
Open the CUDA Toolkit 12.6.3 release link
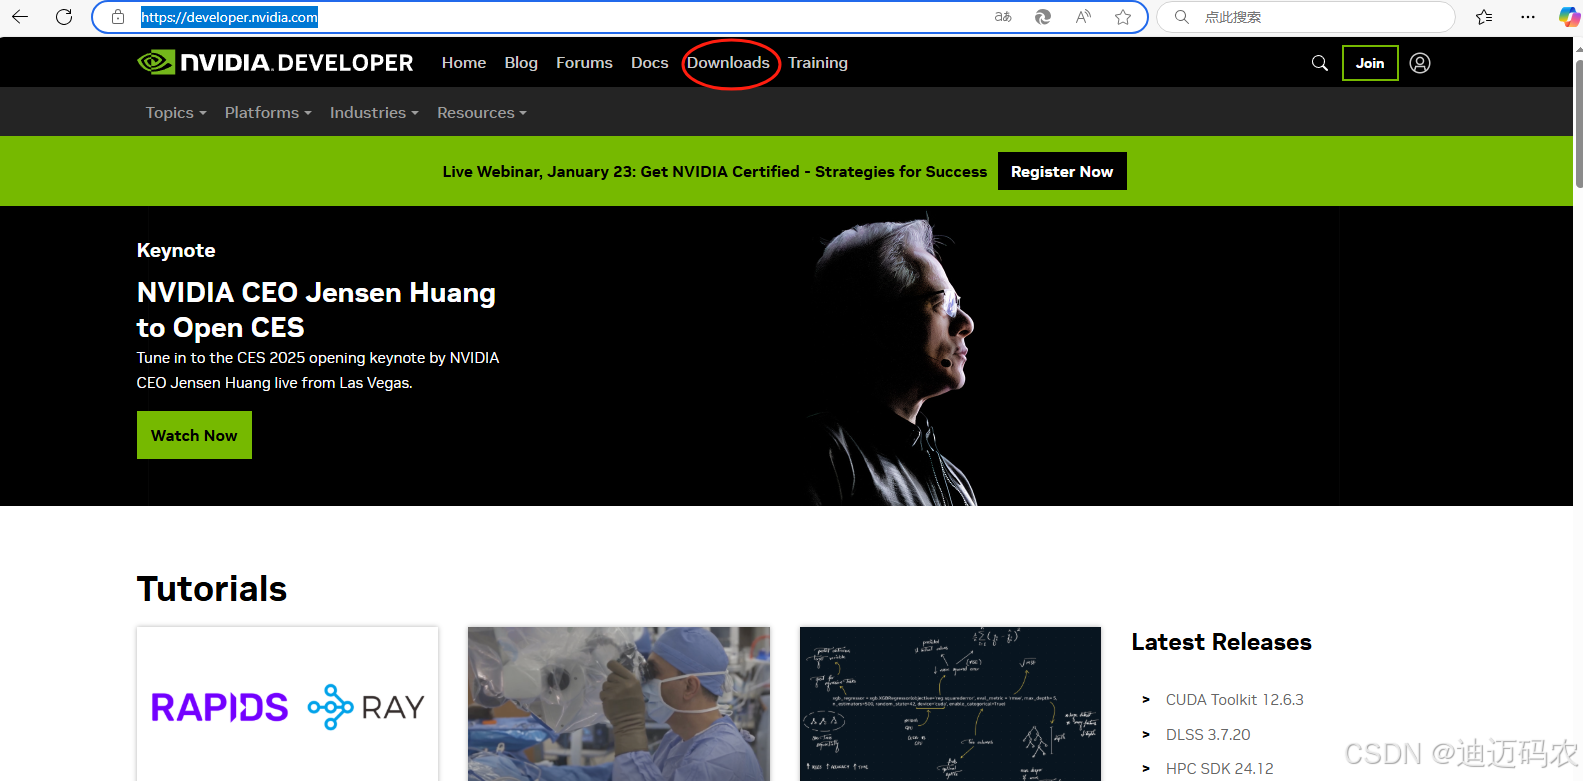[x=1235, y=700]
